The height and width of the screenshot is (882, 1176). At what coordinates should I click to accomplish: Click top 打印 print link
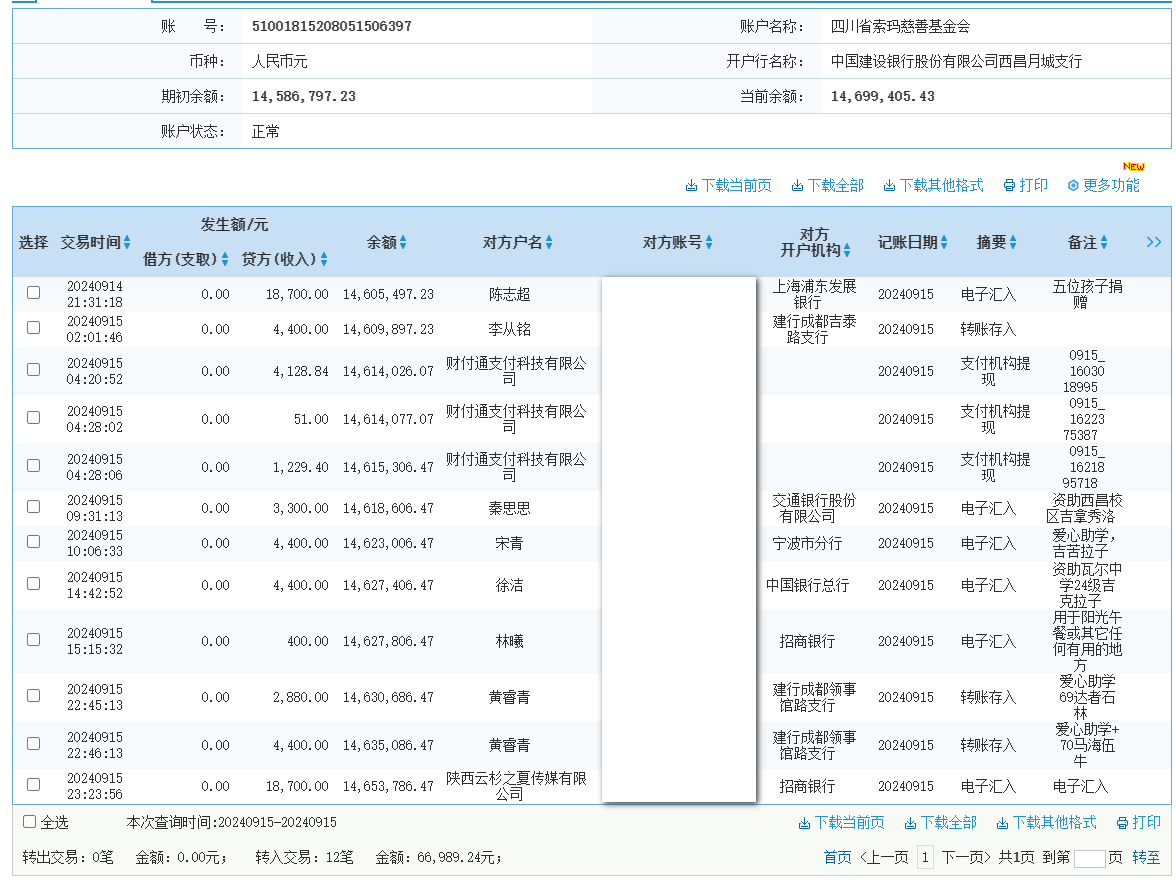(1025, 185)
